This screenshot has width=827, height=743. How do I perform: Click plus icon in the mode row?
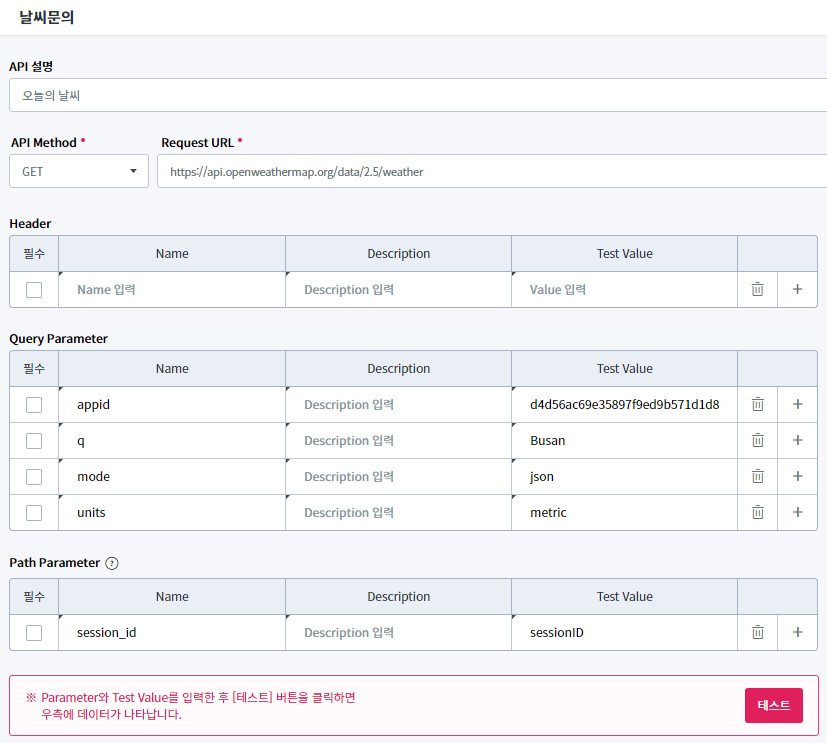[797, 476]
